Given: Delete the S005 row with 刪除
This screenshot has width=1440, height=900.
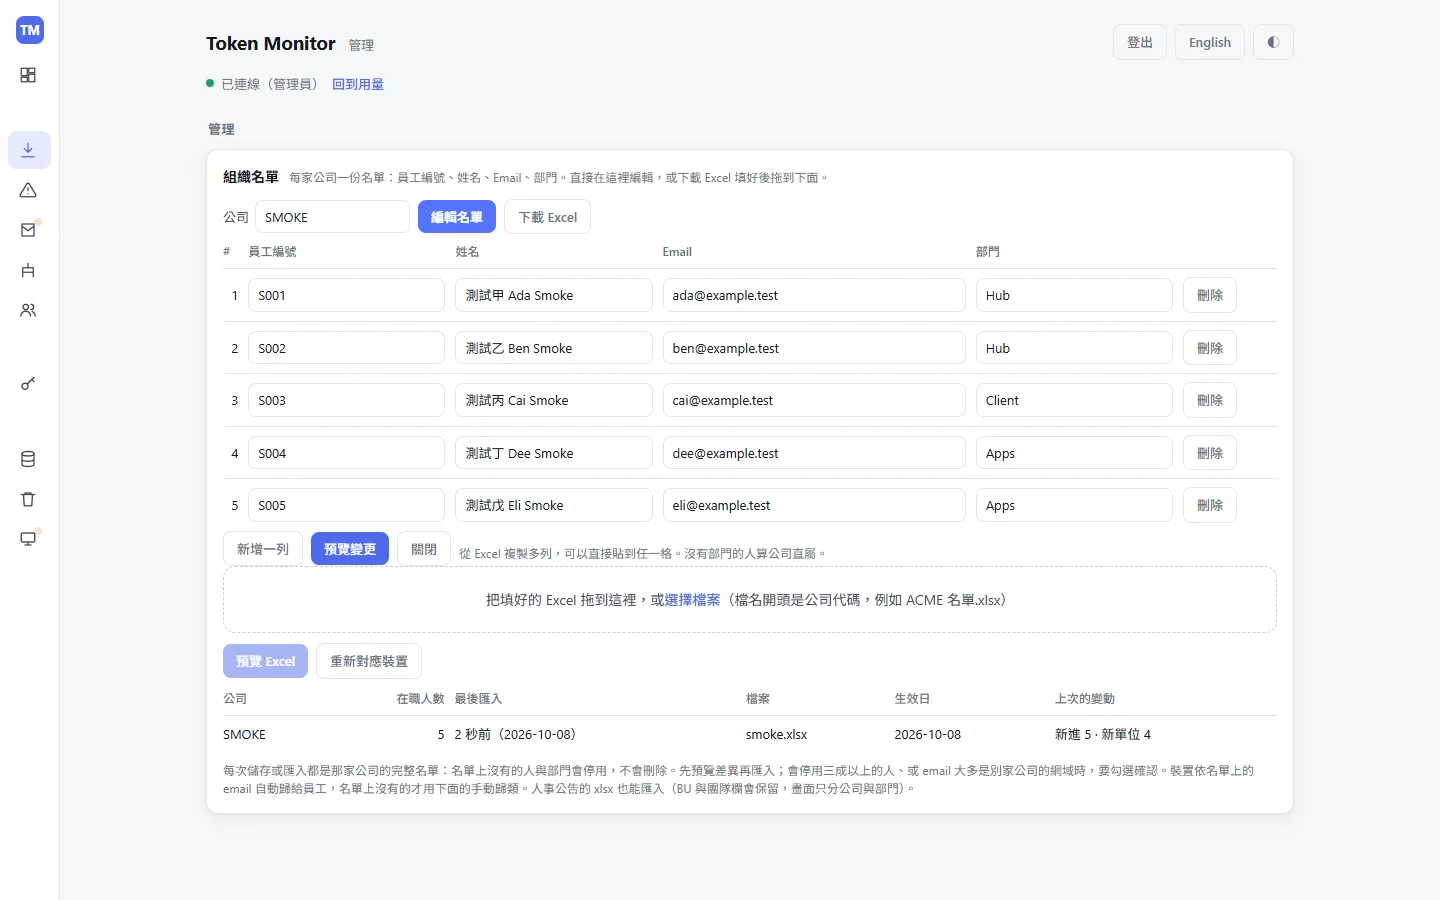Looking at the screenshot, I should (1210, 505).
